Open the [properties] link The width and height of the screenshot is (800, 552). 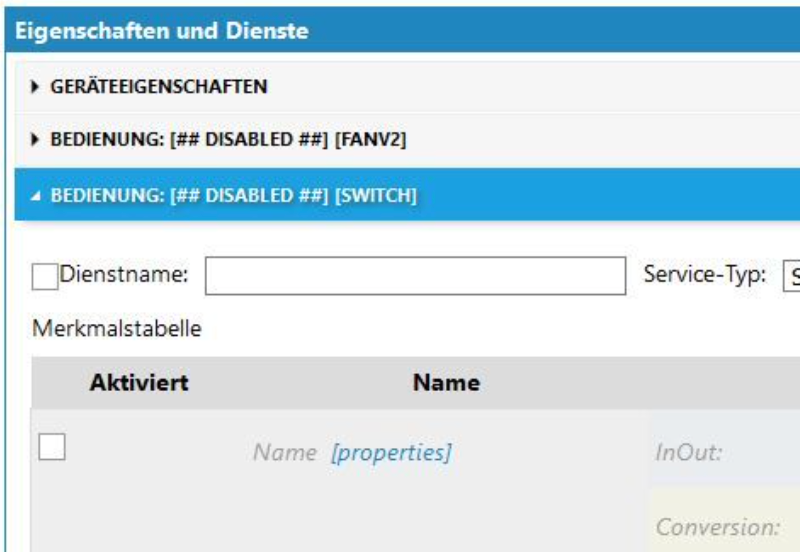point(391,452)
